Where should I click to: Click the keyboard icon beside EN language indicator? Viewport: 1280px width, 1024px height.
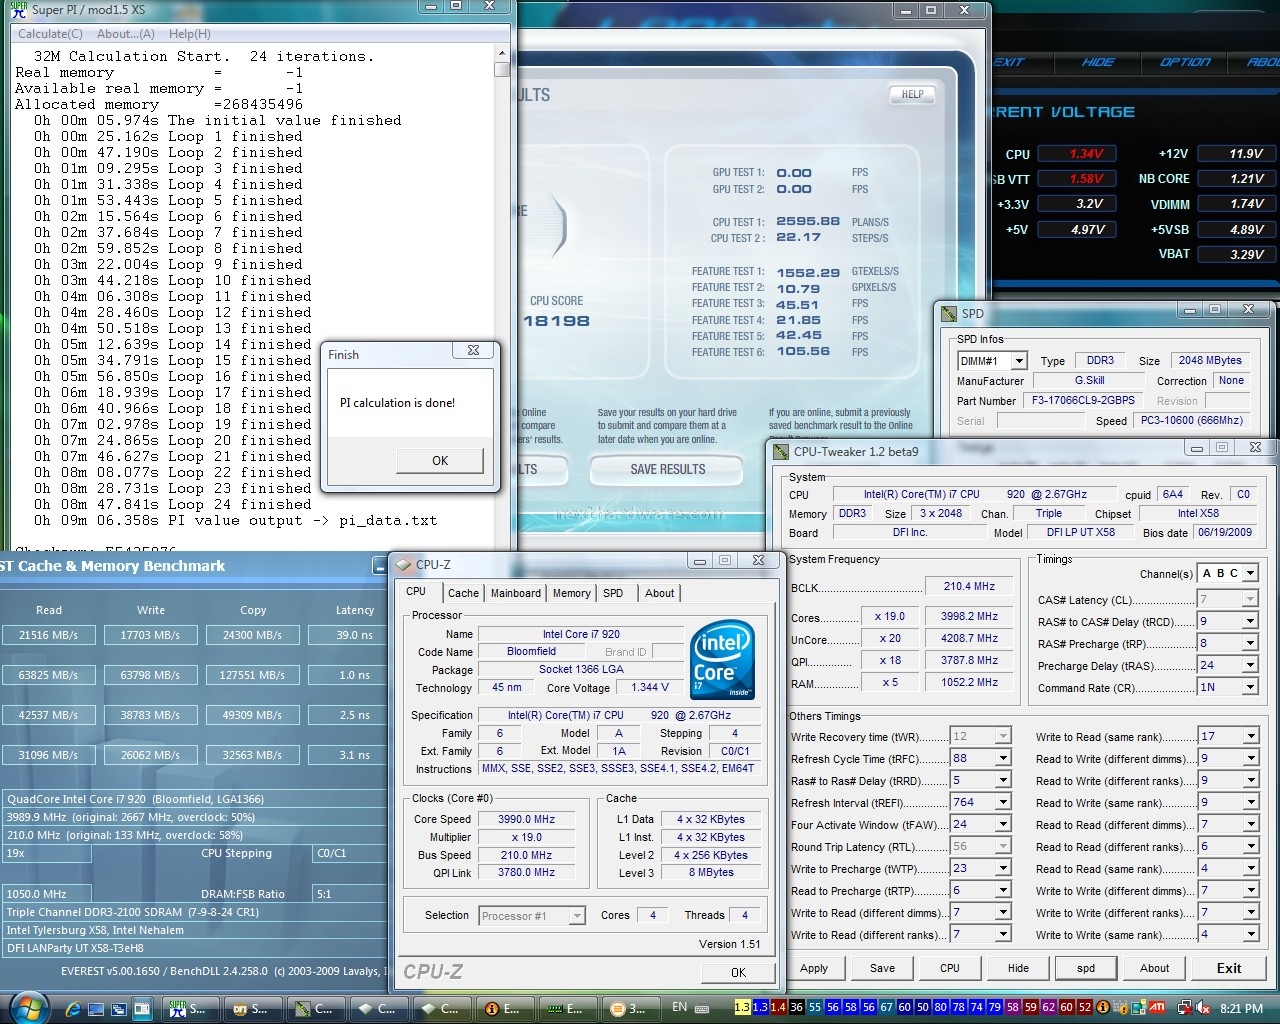click(x=700, y=1007)
